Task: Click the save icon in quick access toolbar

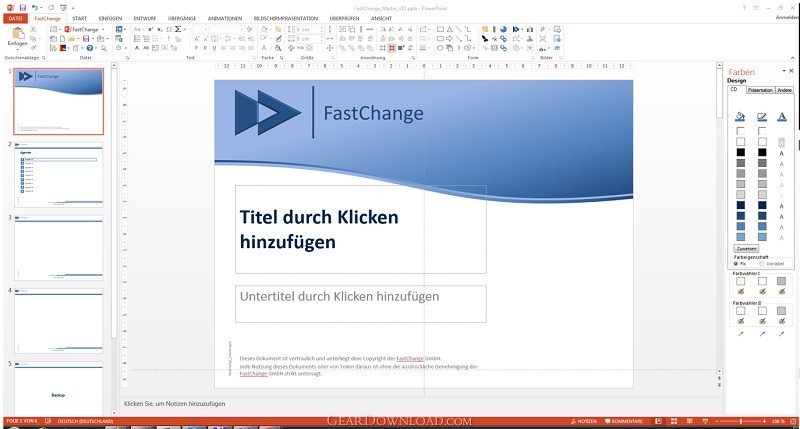Action: 22,8
